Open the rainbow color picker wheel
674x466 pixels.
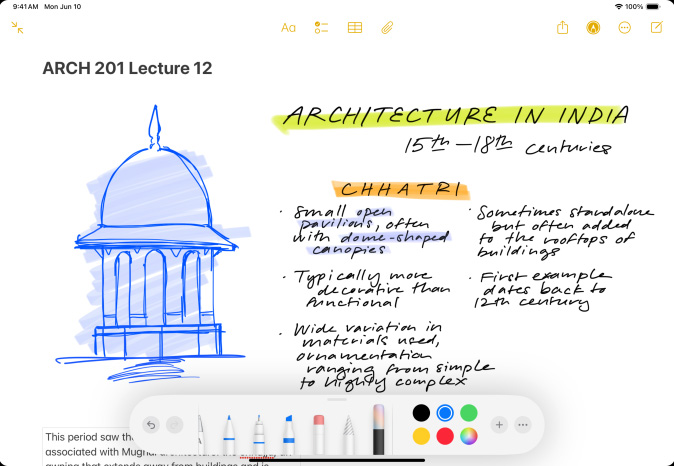(x=469, y=436)
